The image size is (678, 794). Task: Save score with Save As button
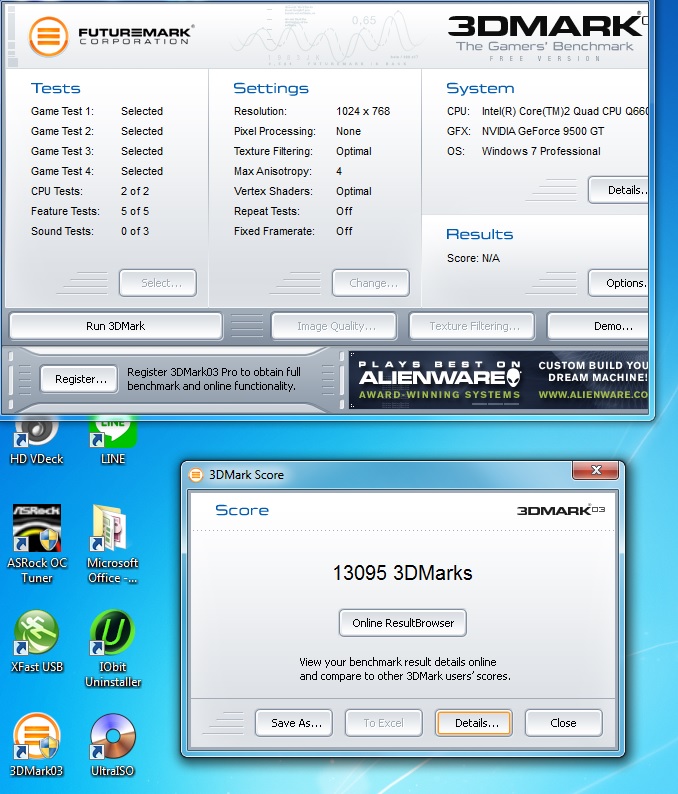294,723
